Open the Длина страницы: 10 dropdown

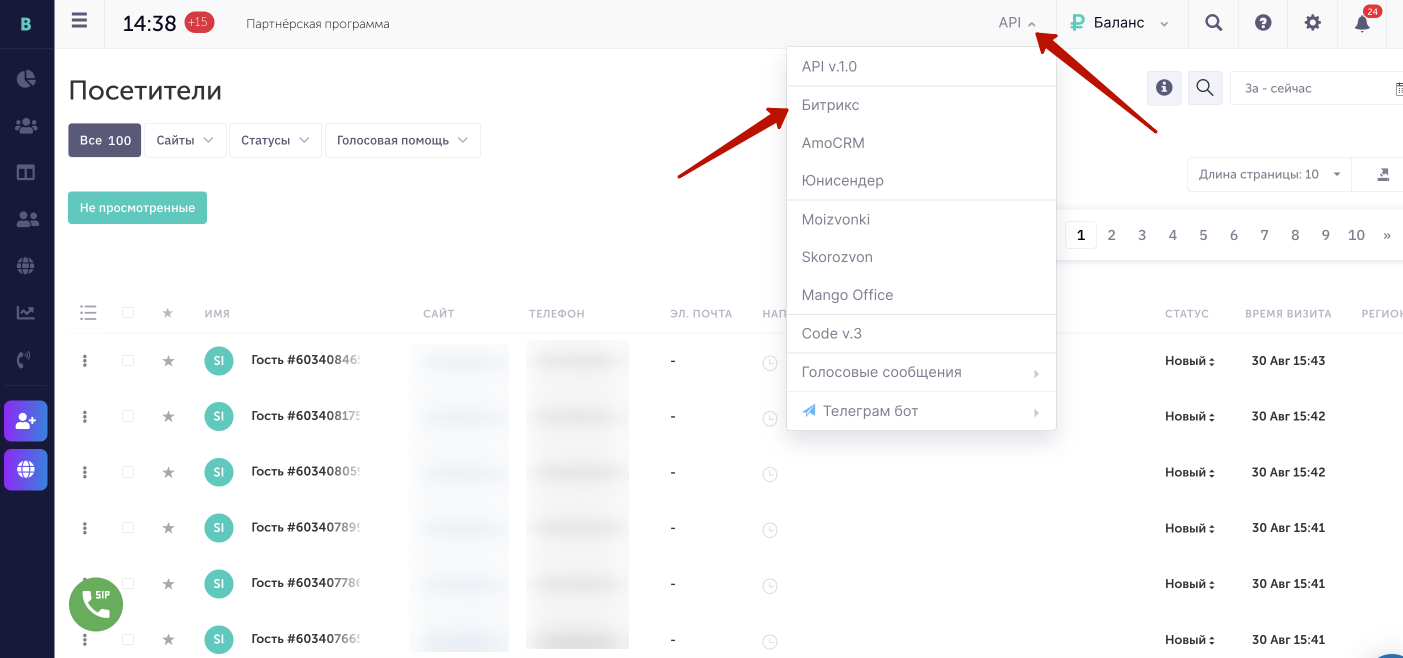[1269, 174]
